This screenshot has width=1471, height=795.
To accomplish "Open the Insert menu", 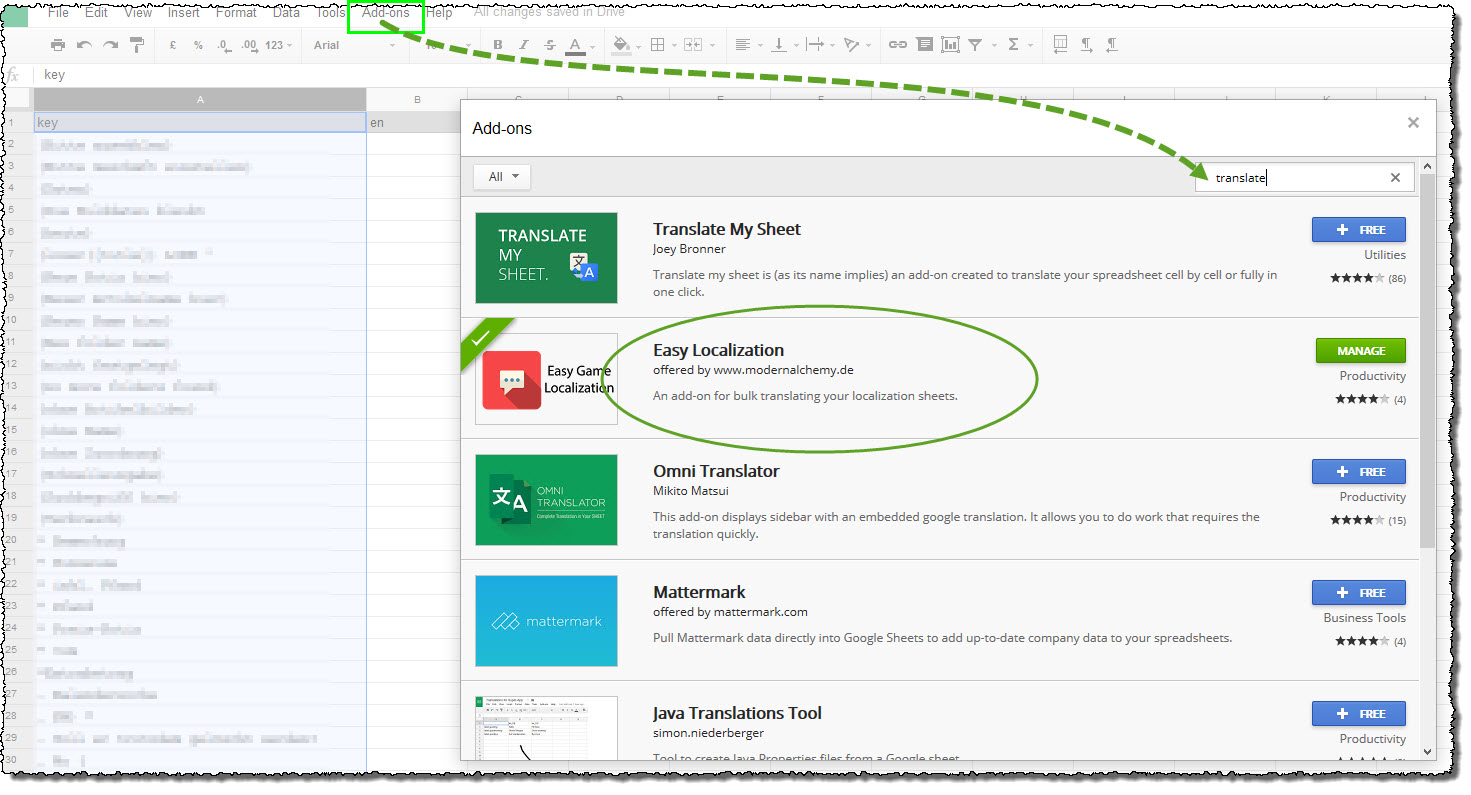I will click(184, 13).
